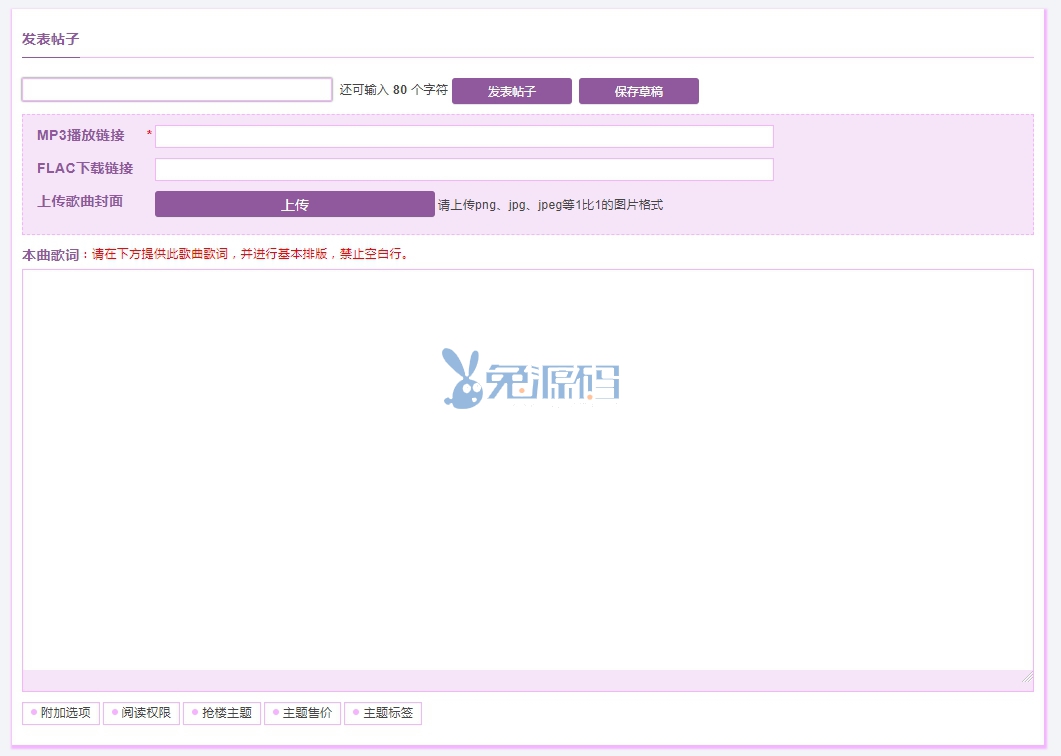Save the post via 保存草稿
1061x756 pixels.
(x=638, y=91)
